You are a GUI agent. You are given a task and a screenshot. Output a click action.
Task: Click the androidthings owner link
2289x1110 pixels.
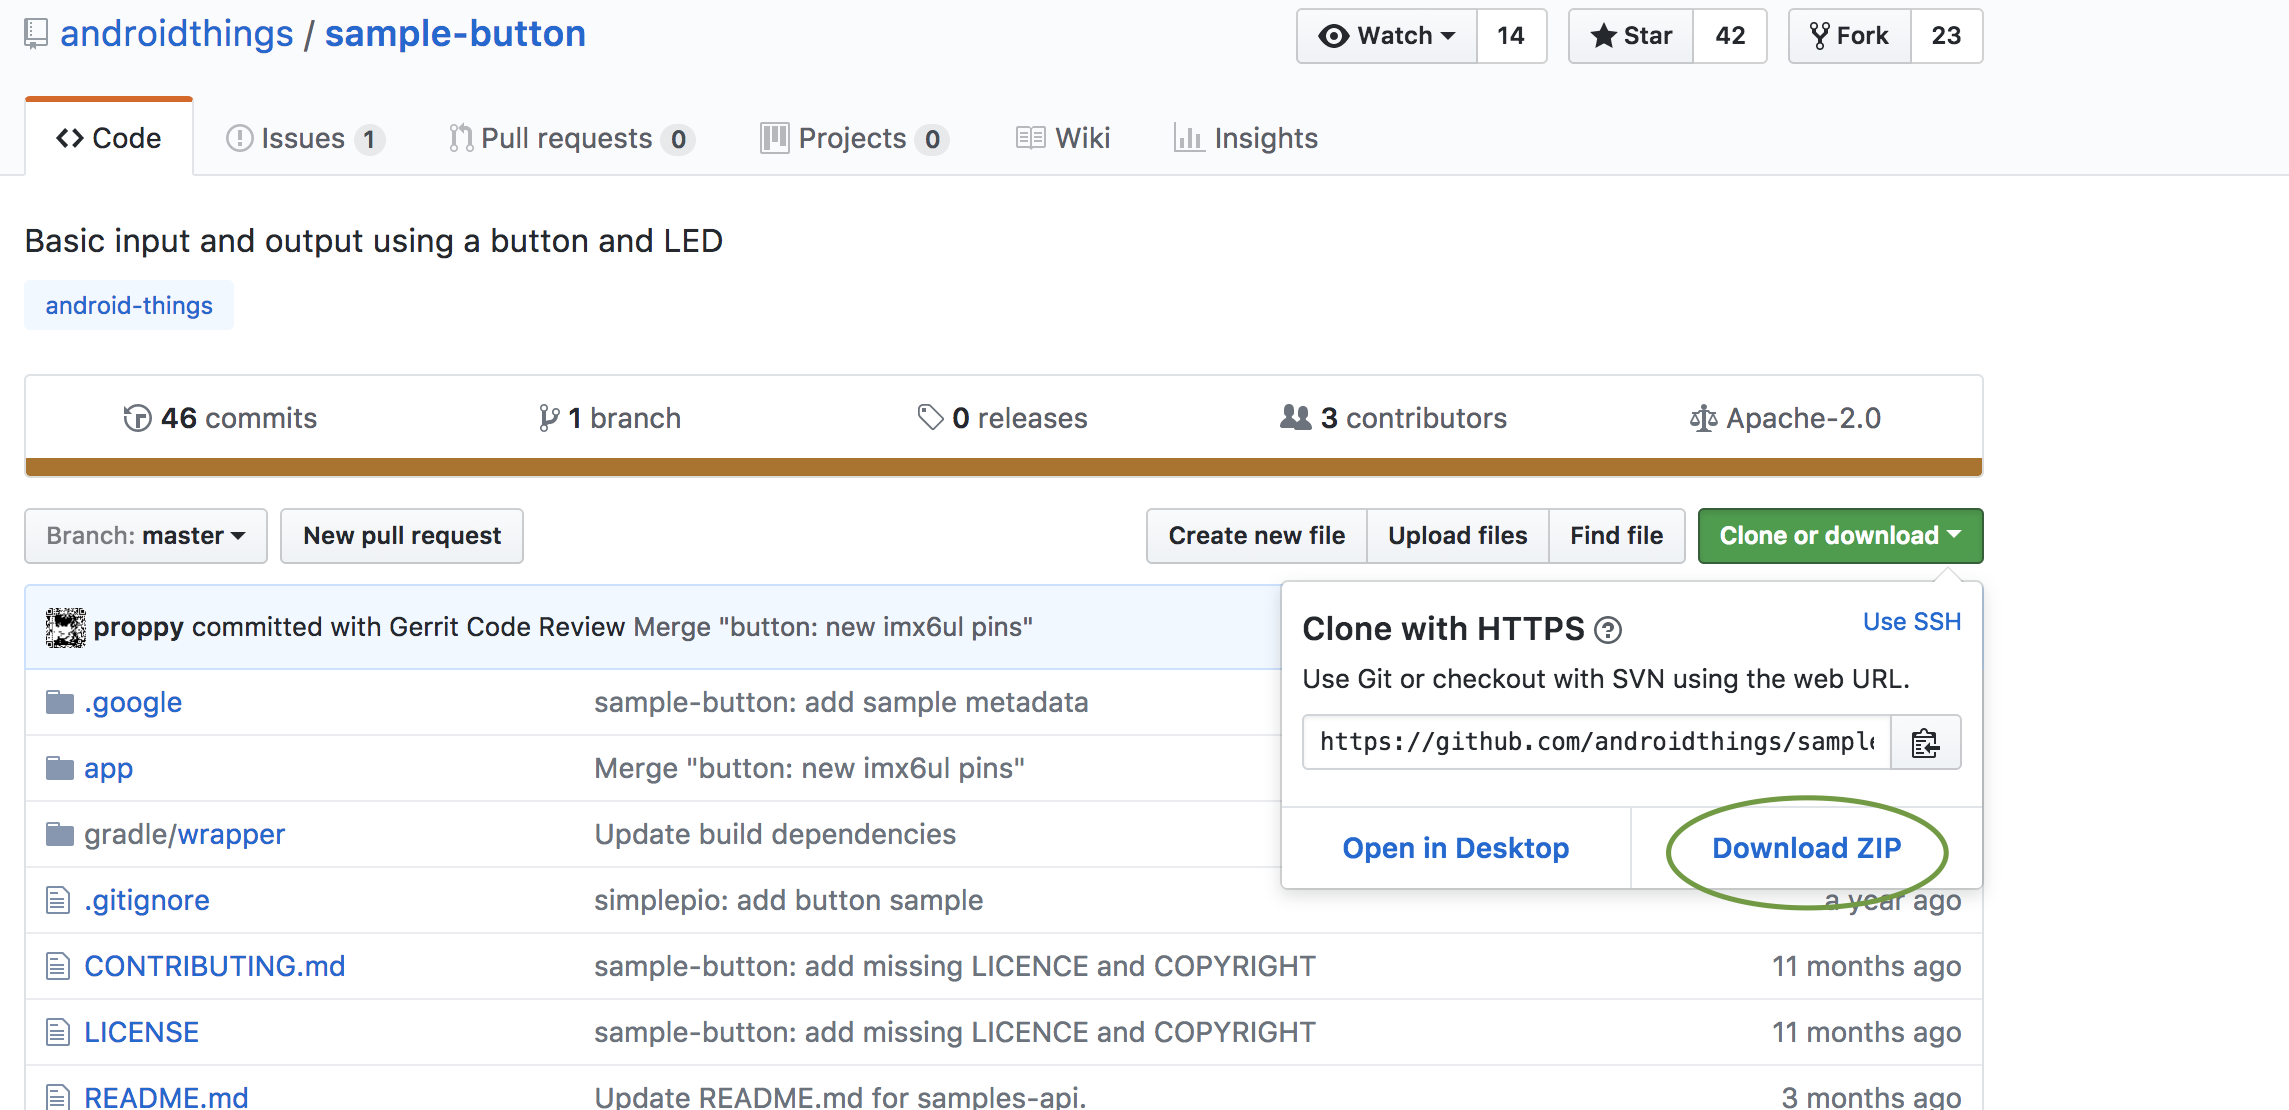coord(177,34)
